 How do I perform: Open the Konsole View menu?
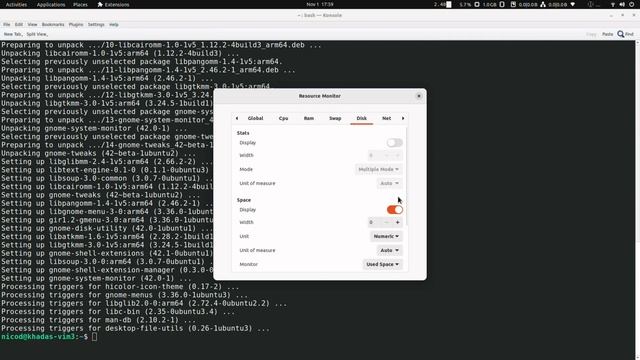click(32, 24)
